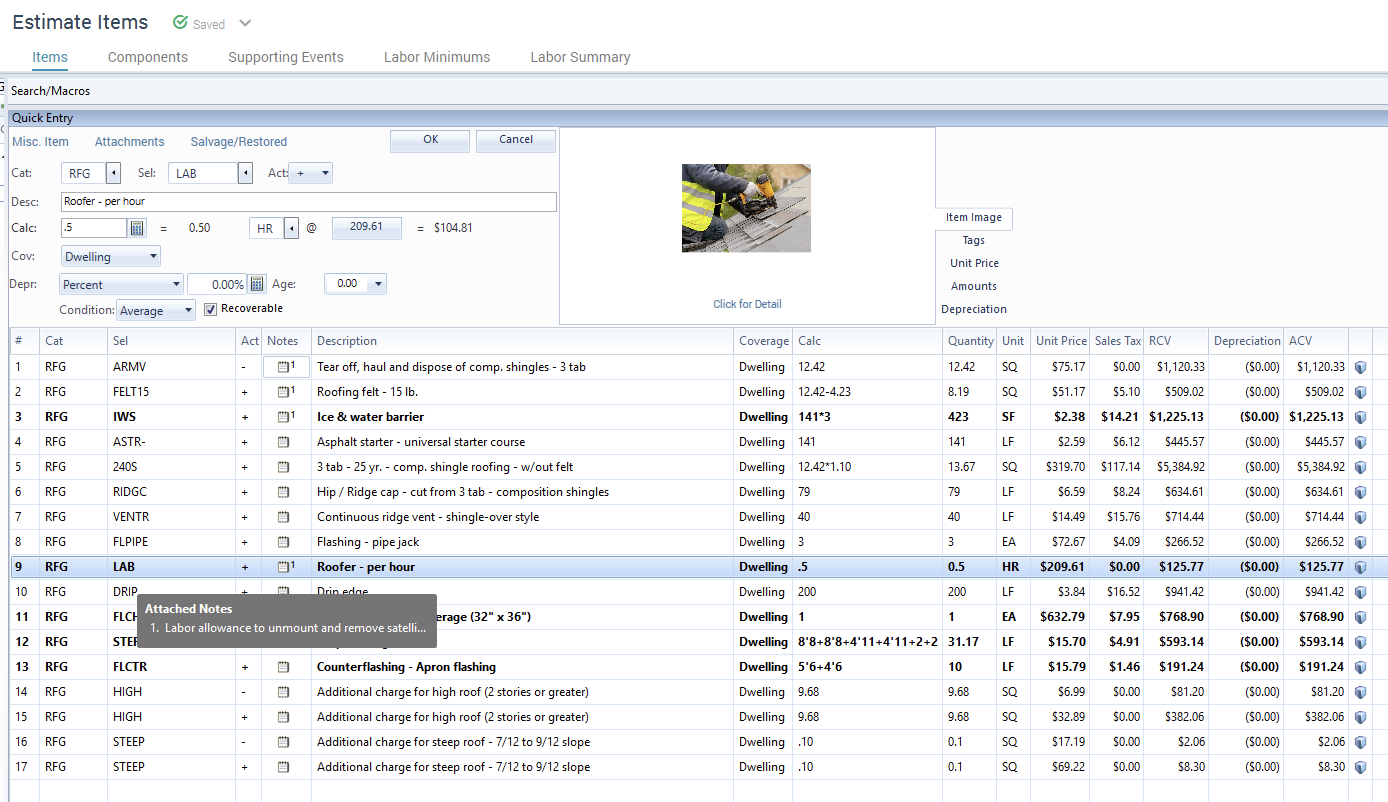The height and width of the screenshot is (802, 1388).
Task: Expand the Act dropdown
Action: point(324,174)
